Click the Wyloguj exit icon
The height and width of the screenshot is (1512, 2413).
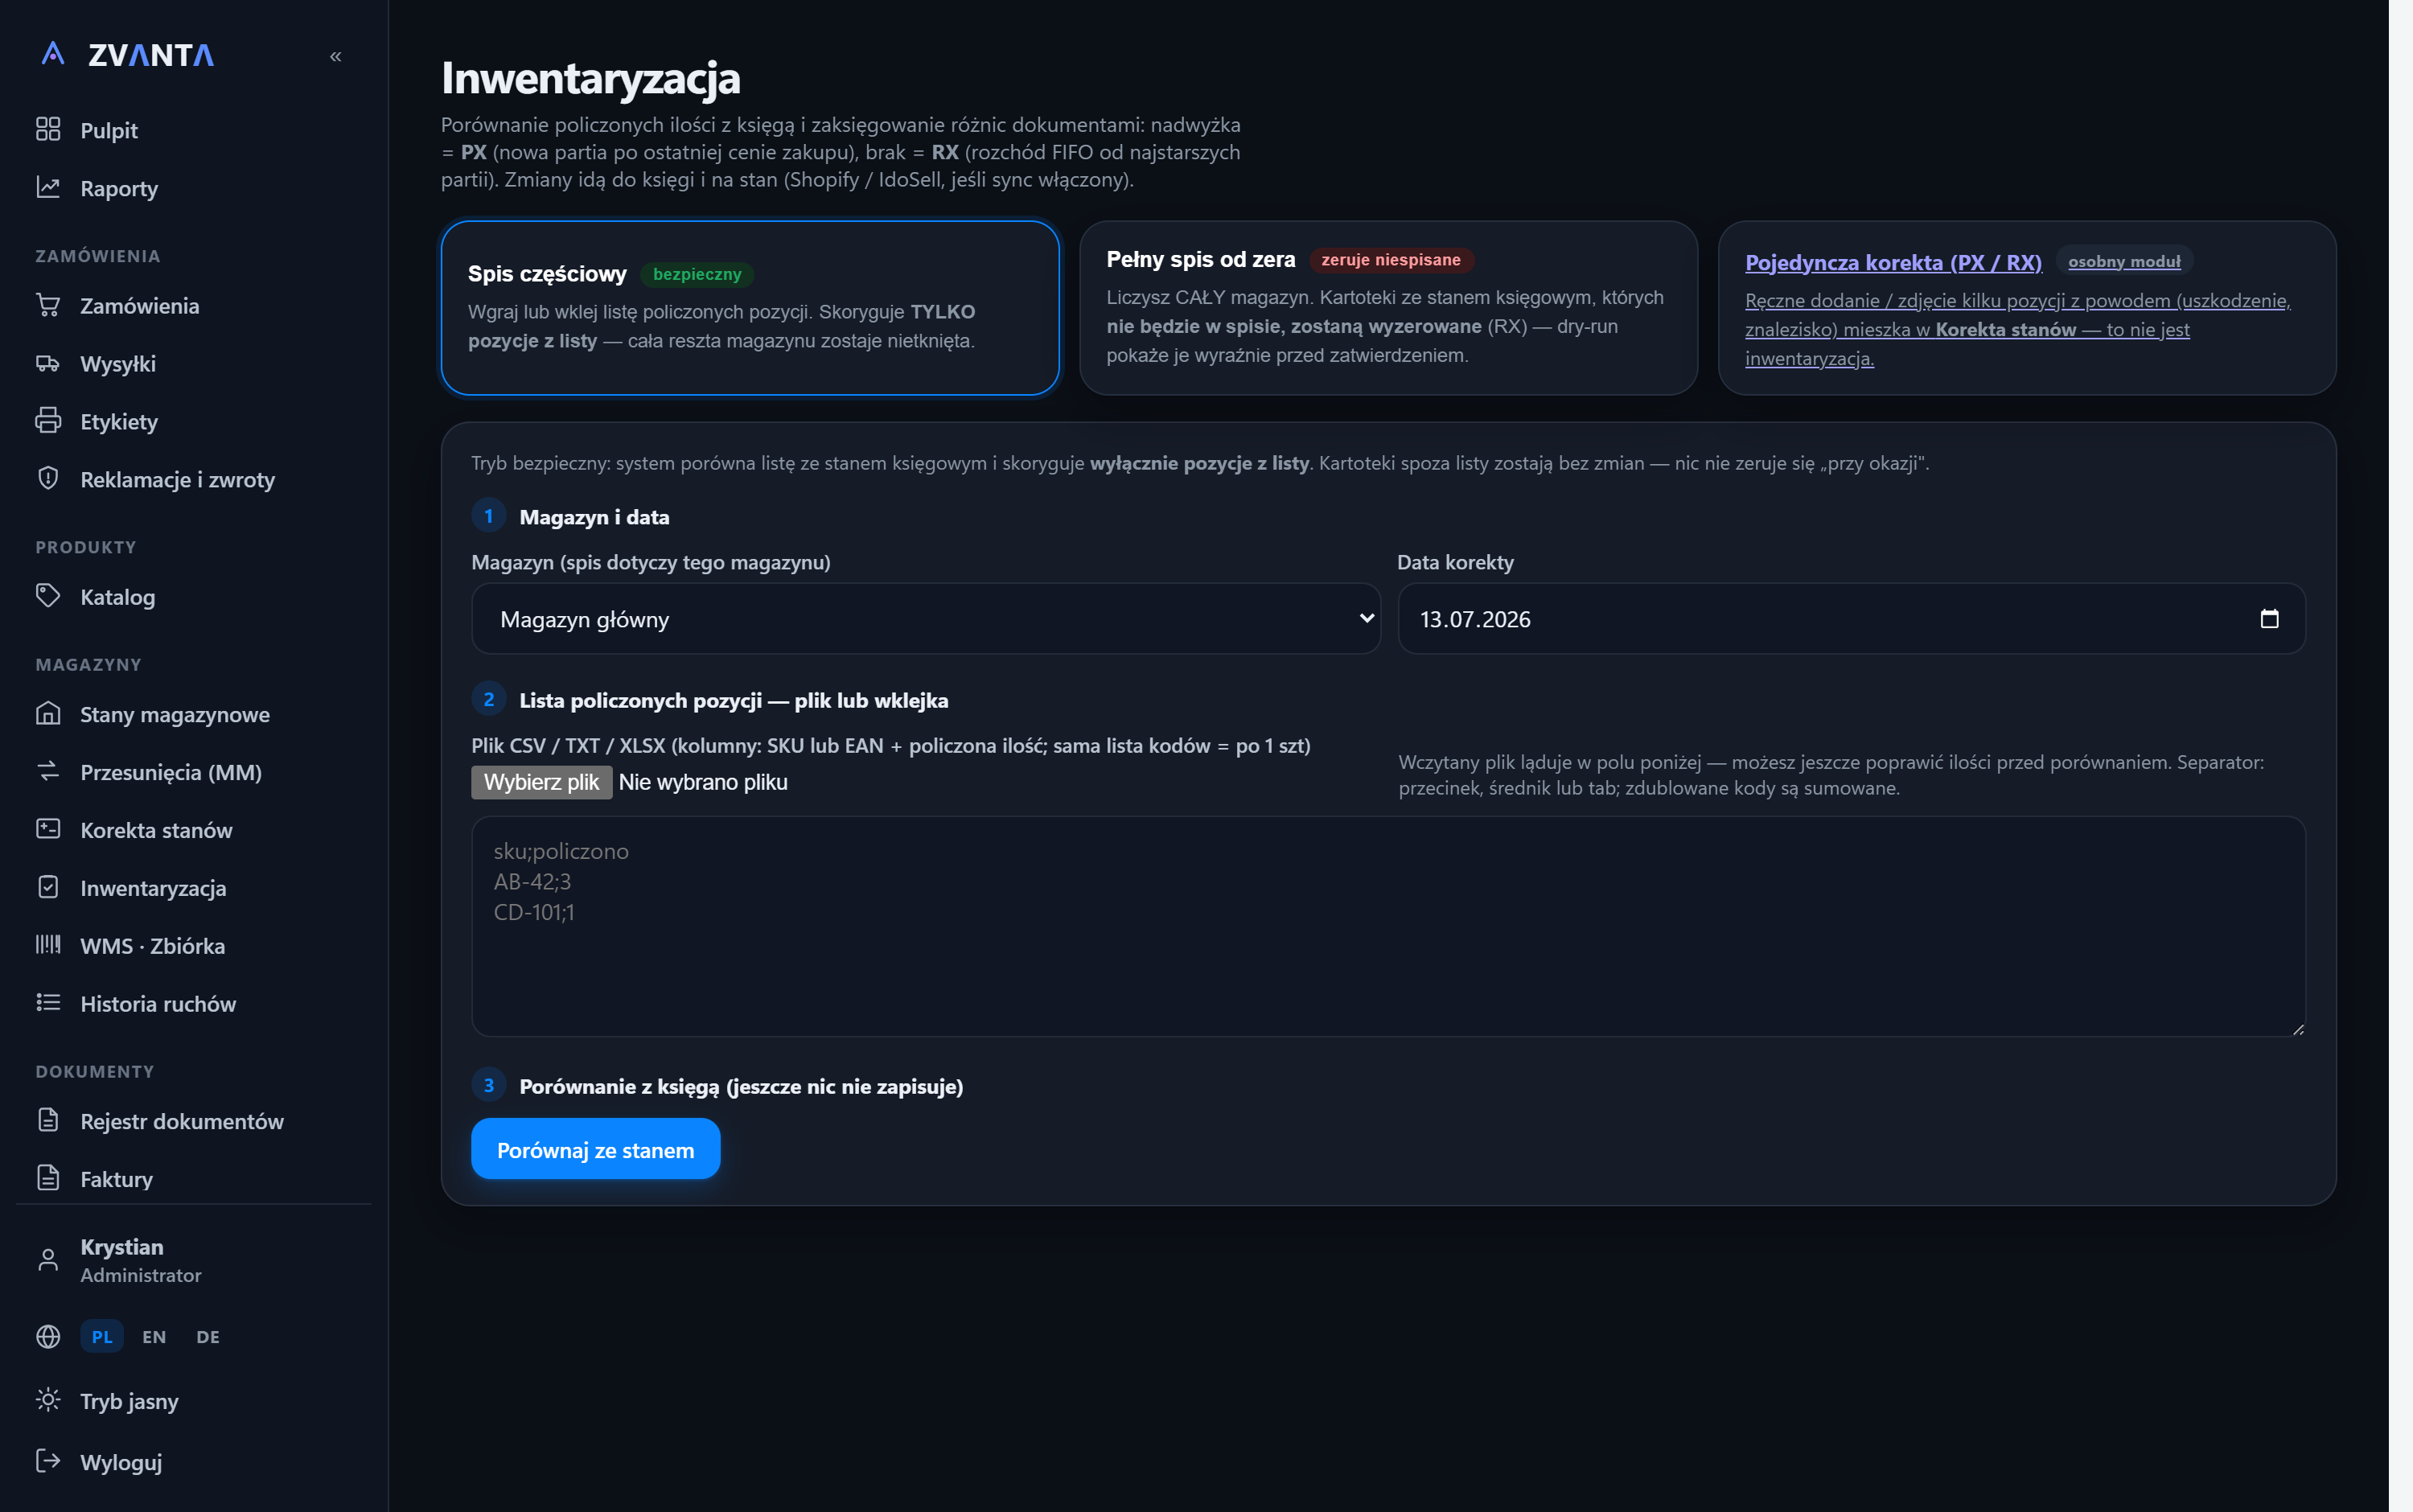pyautogui.click(x=48, y=1461)
